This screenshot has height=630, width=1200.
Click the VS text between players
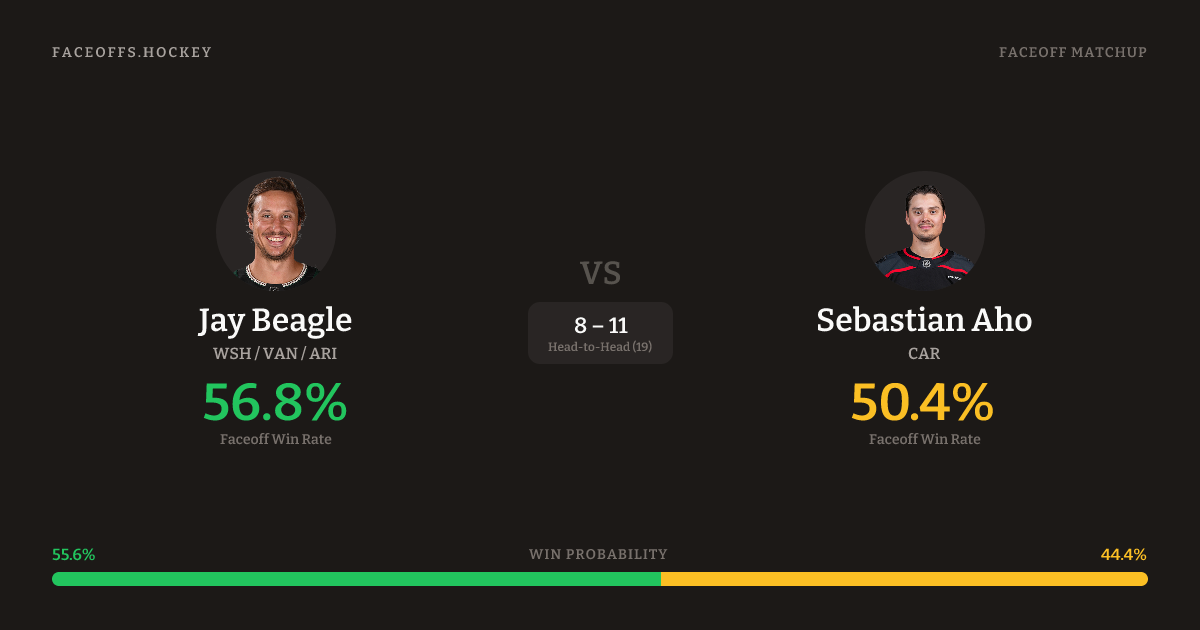[600, 273]
